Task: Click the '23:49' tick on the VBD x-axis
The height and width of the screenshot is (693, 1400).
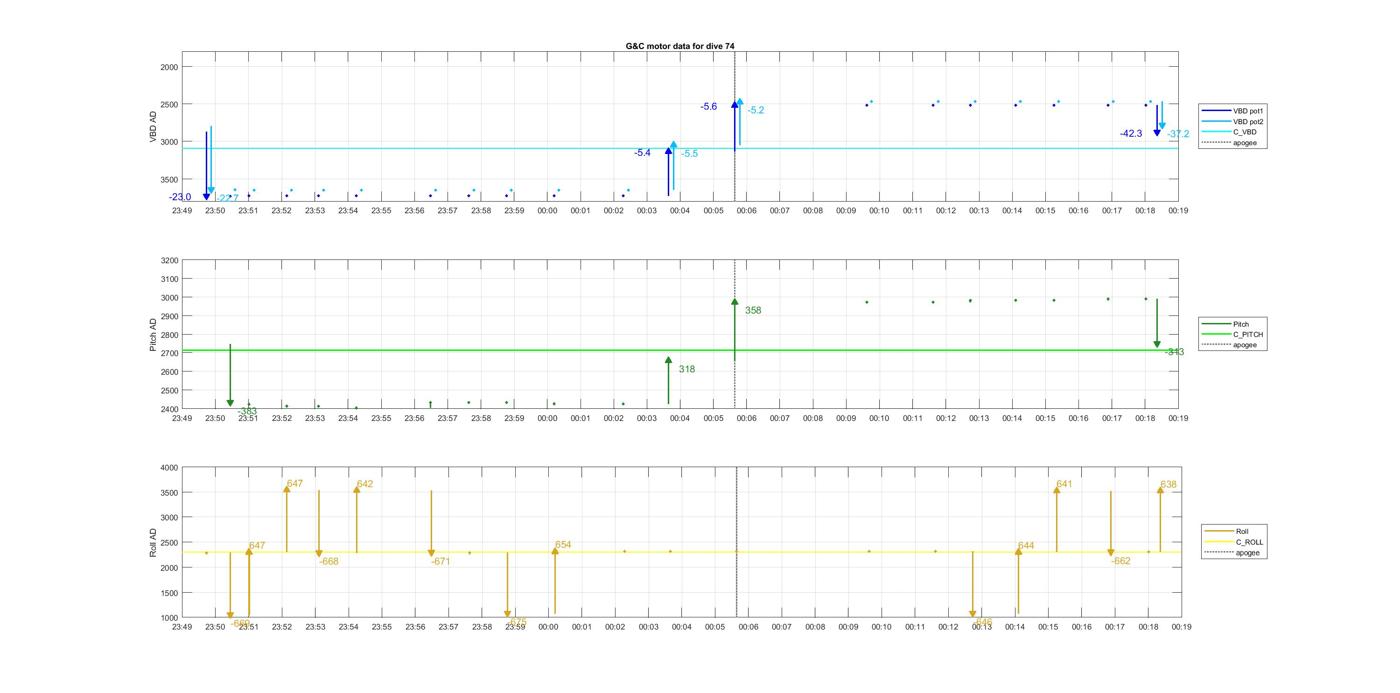Action: [181, 211]
